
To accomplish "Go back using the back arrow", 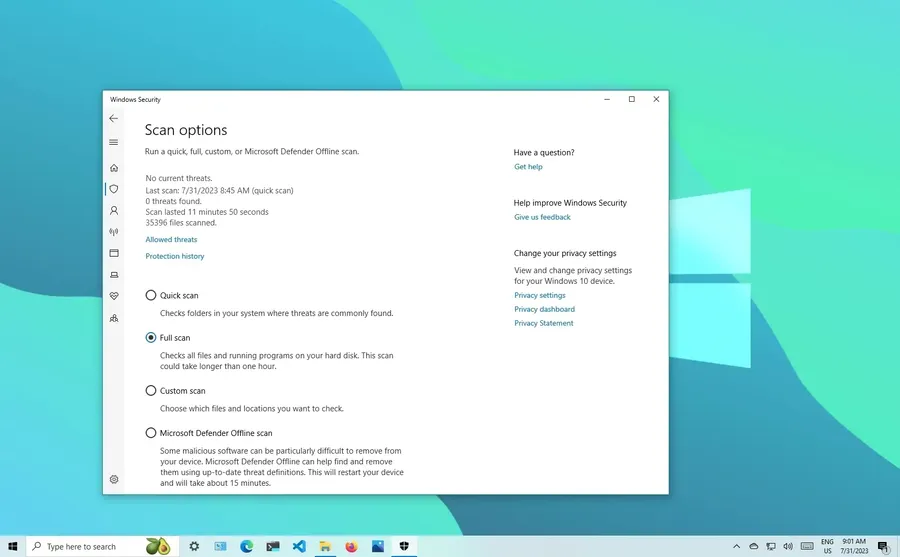I will click(x=114, y=118).
